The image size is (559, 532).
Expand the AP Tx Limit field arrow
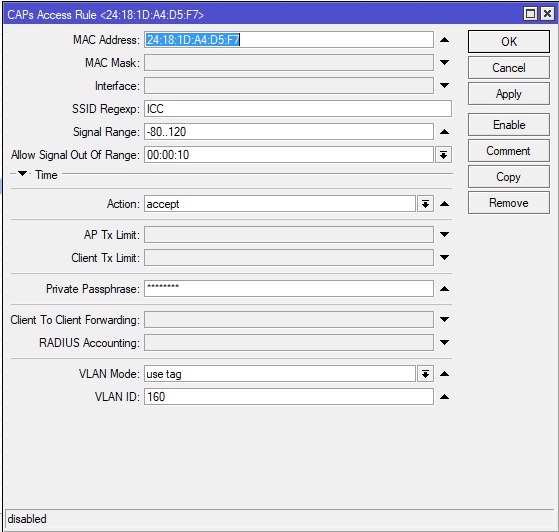pos(444,235)
